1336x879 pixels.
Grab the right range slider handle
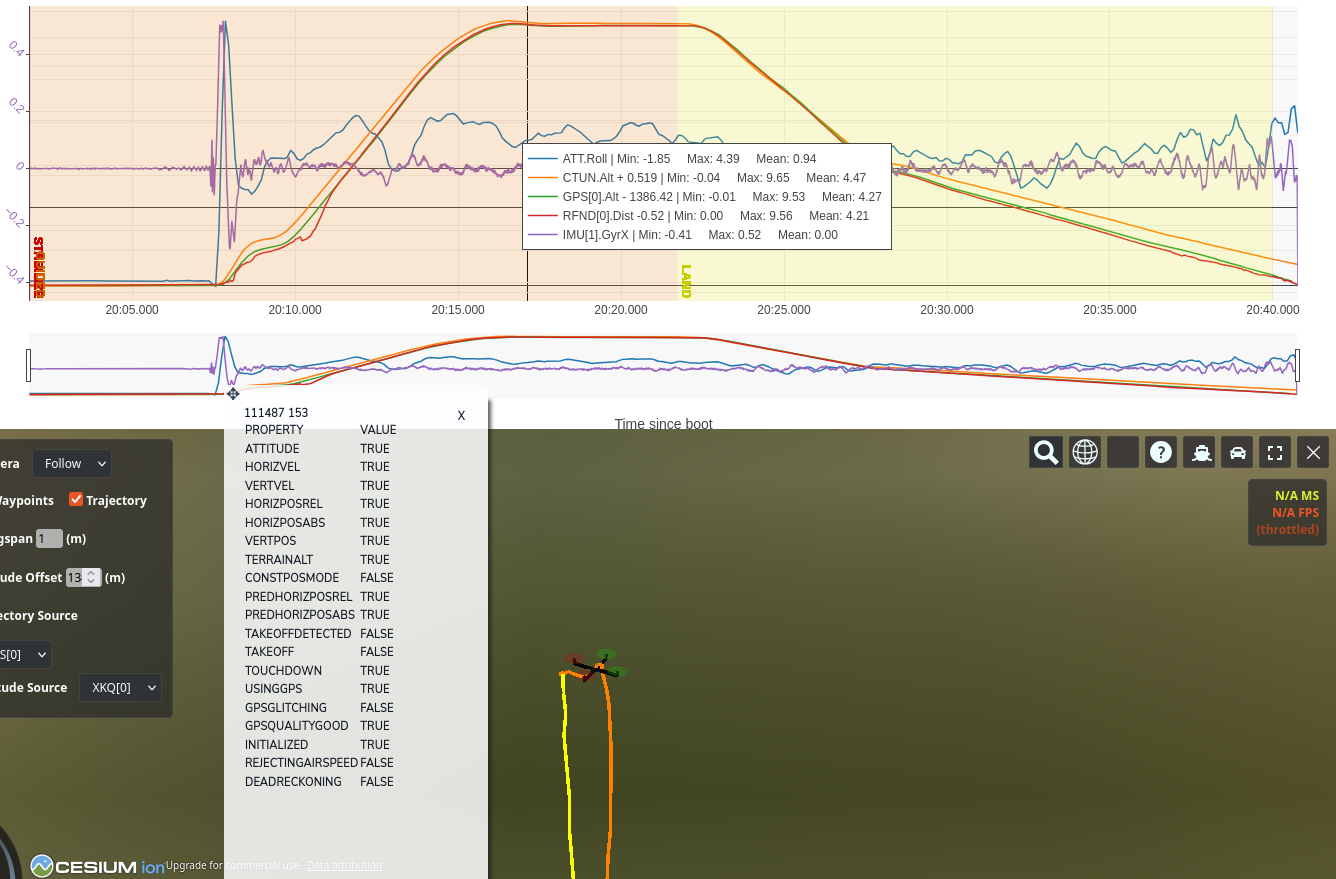click(x=1297, y=365)
